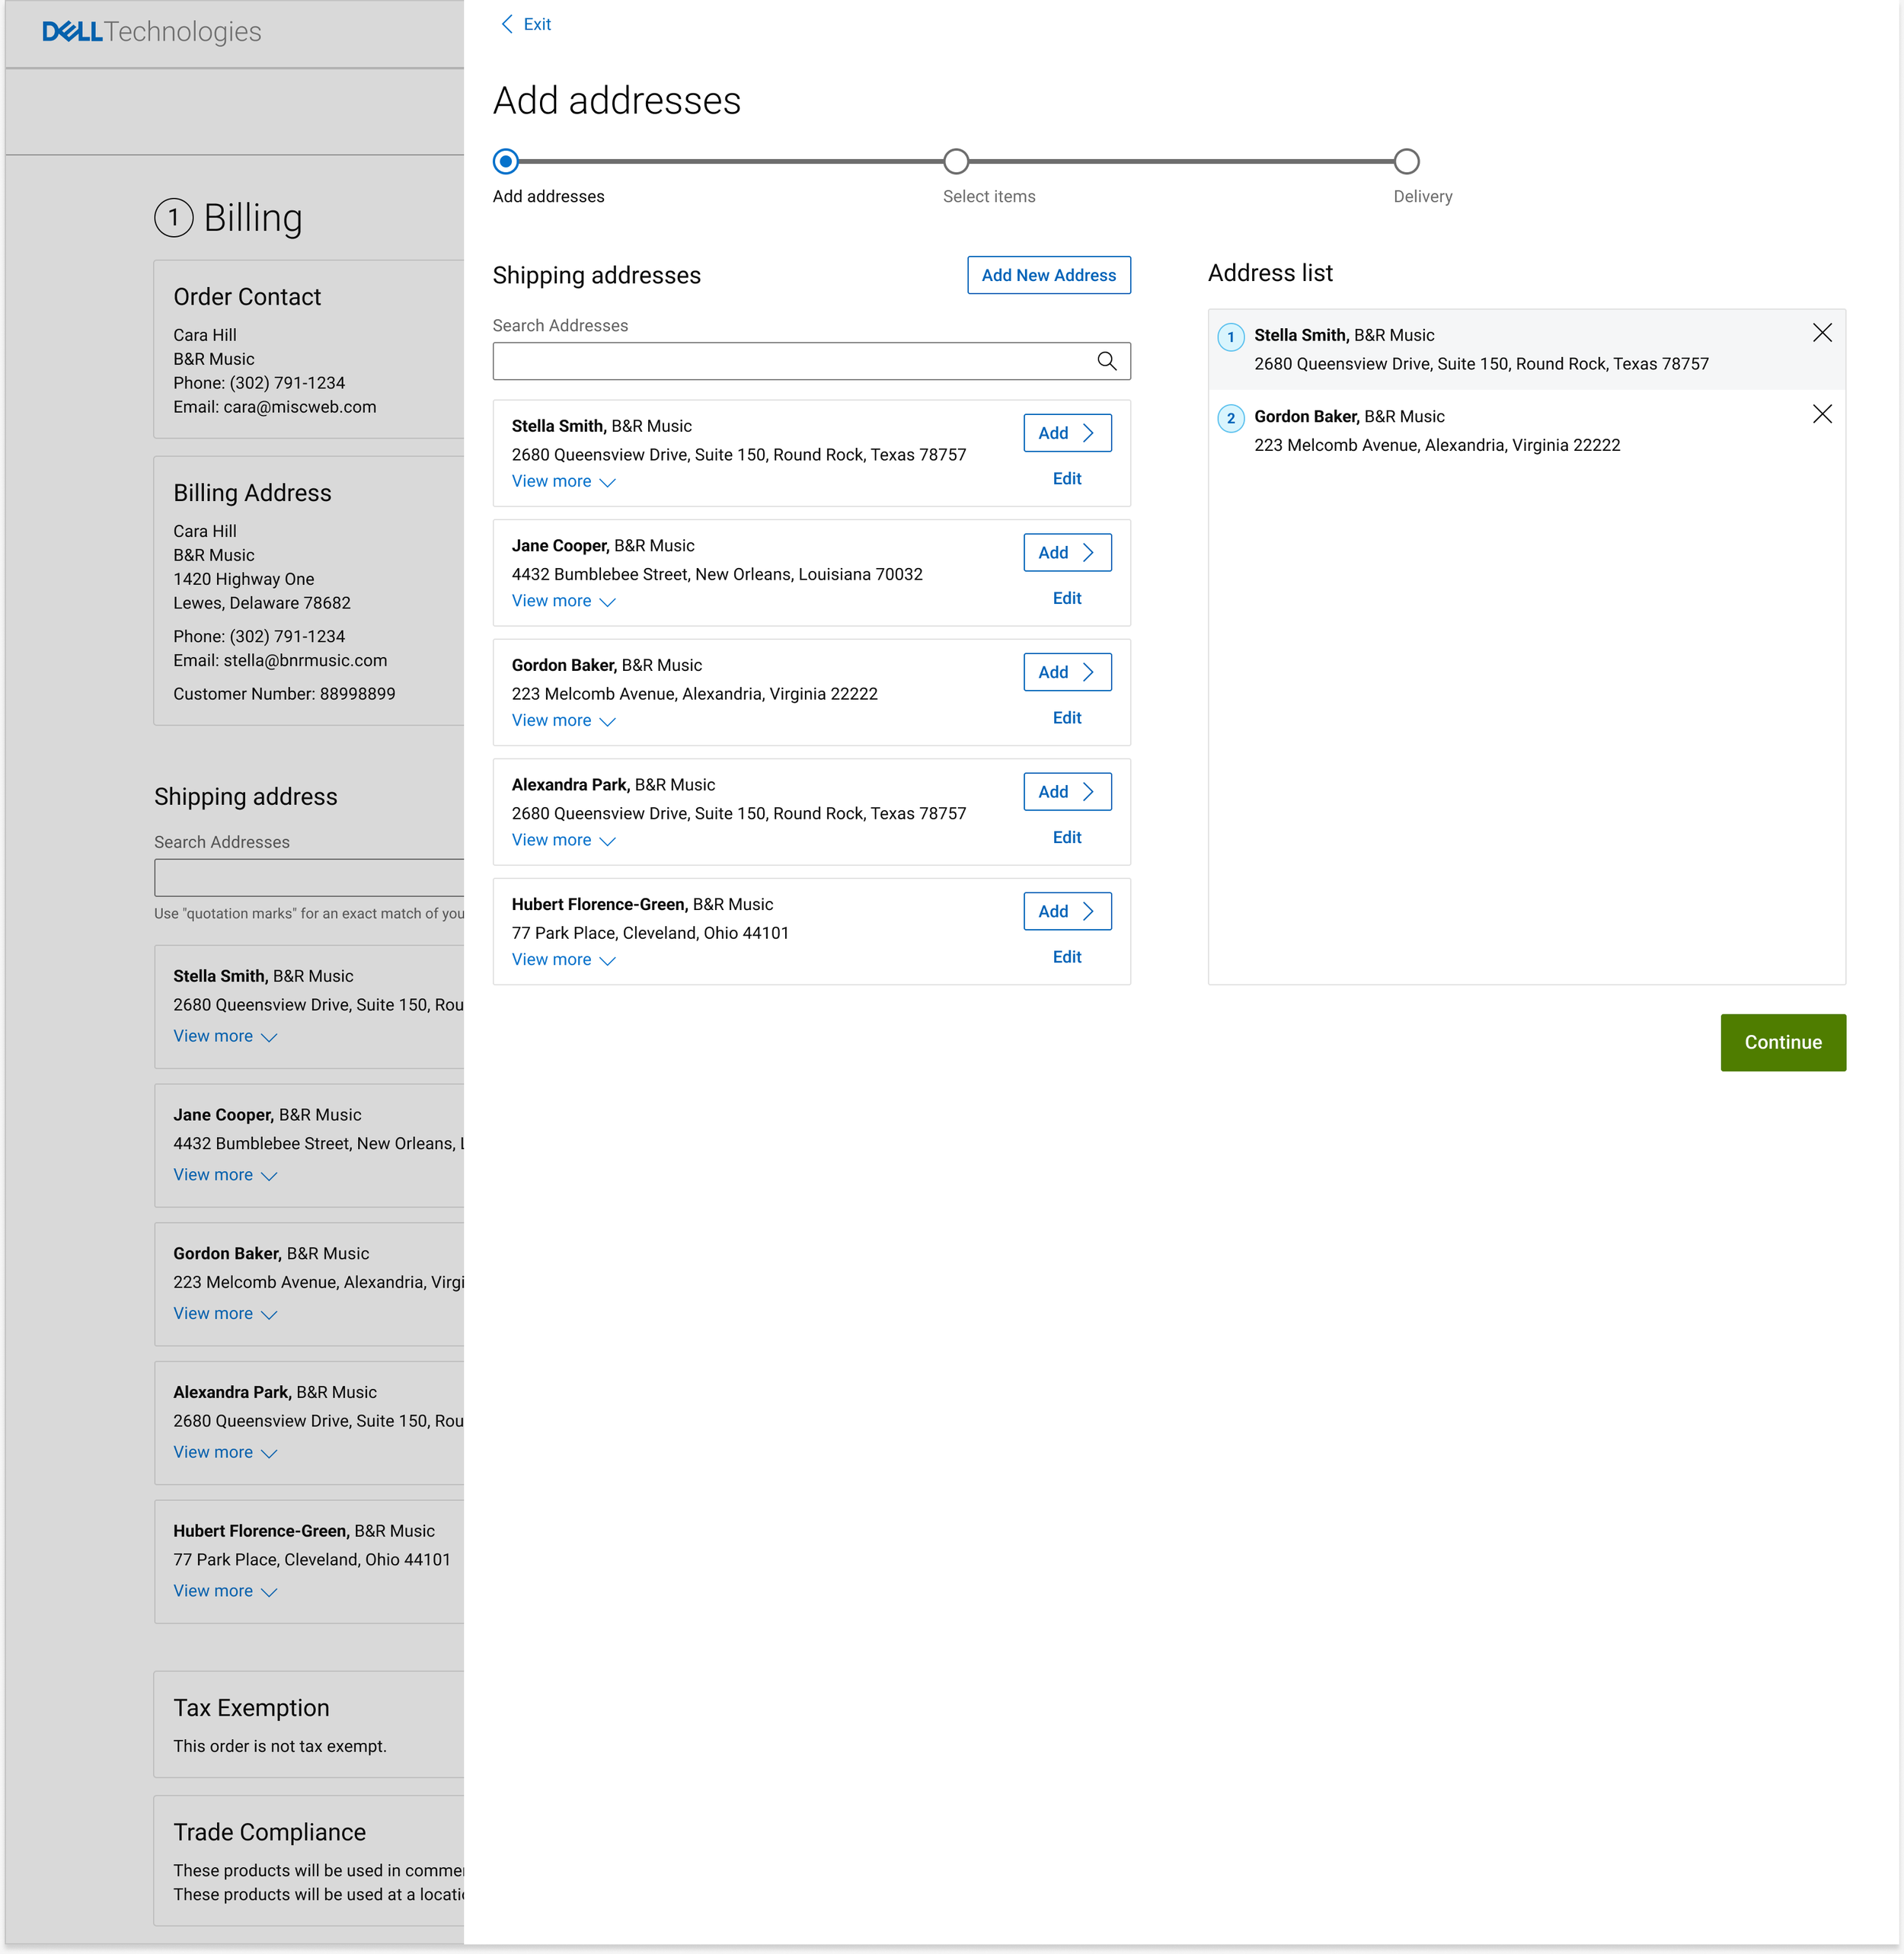Click into the Search Addresses input field
Viewport: 1904px width, 1954px height.
pyautogui.click(x=790, y=361)
